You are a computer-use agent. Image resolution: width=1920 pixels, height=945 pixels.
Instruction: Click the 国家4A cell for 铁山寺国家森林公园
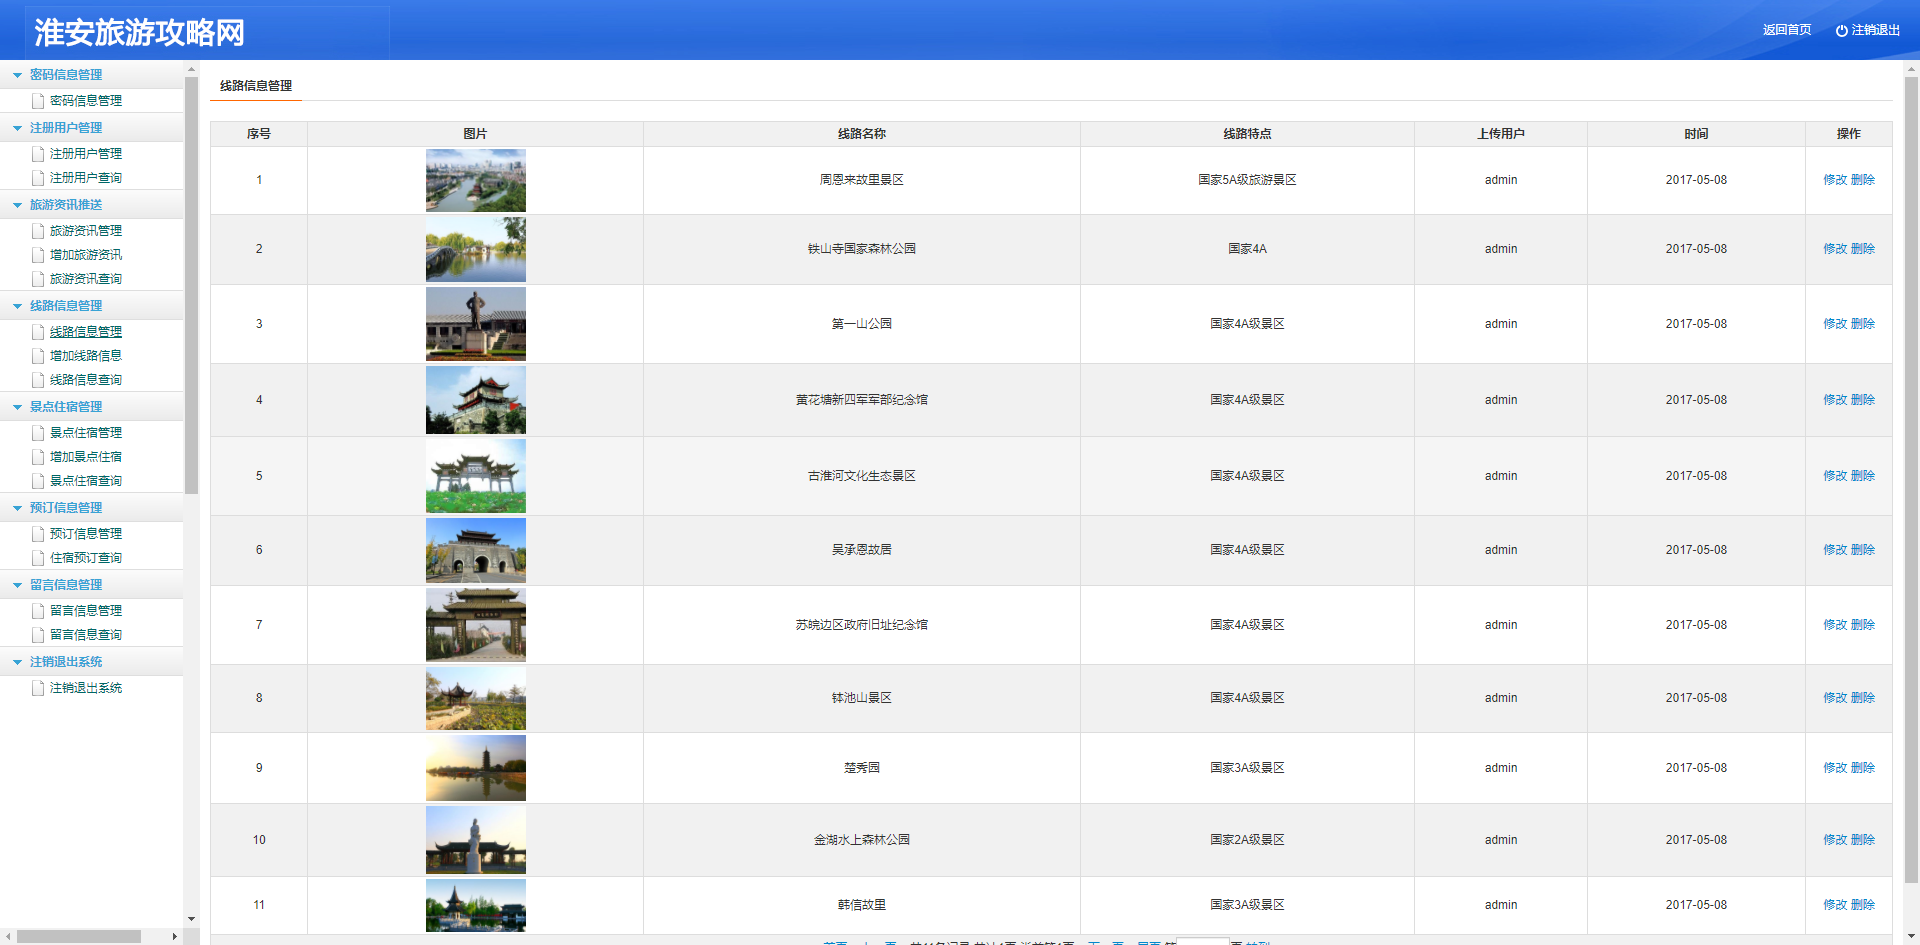(1247, 249)
